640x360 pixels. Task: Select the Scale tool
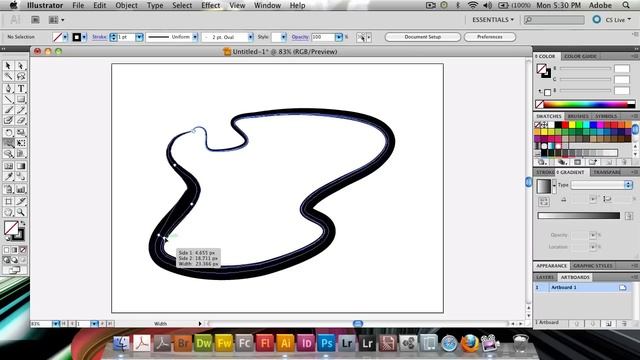tap(21, 132)
